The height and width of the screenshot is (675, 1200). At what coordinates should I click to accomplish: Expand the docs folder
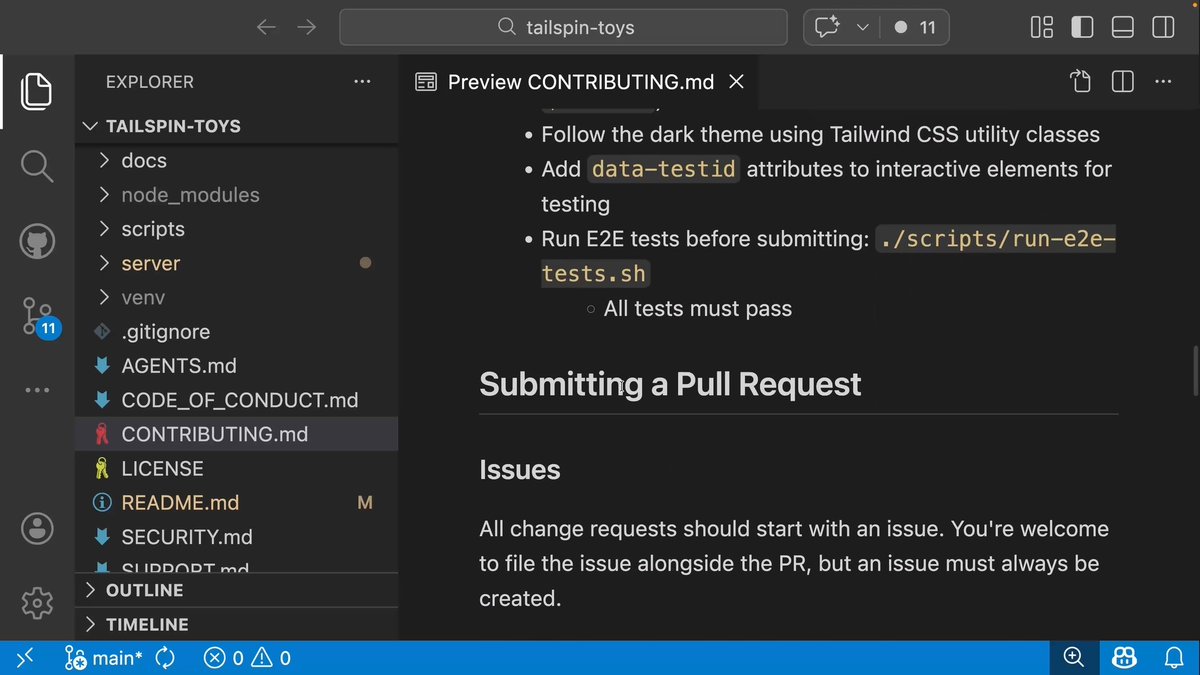click(236, 160)
